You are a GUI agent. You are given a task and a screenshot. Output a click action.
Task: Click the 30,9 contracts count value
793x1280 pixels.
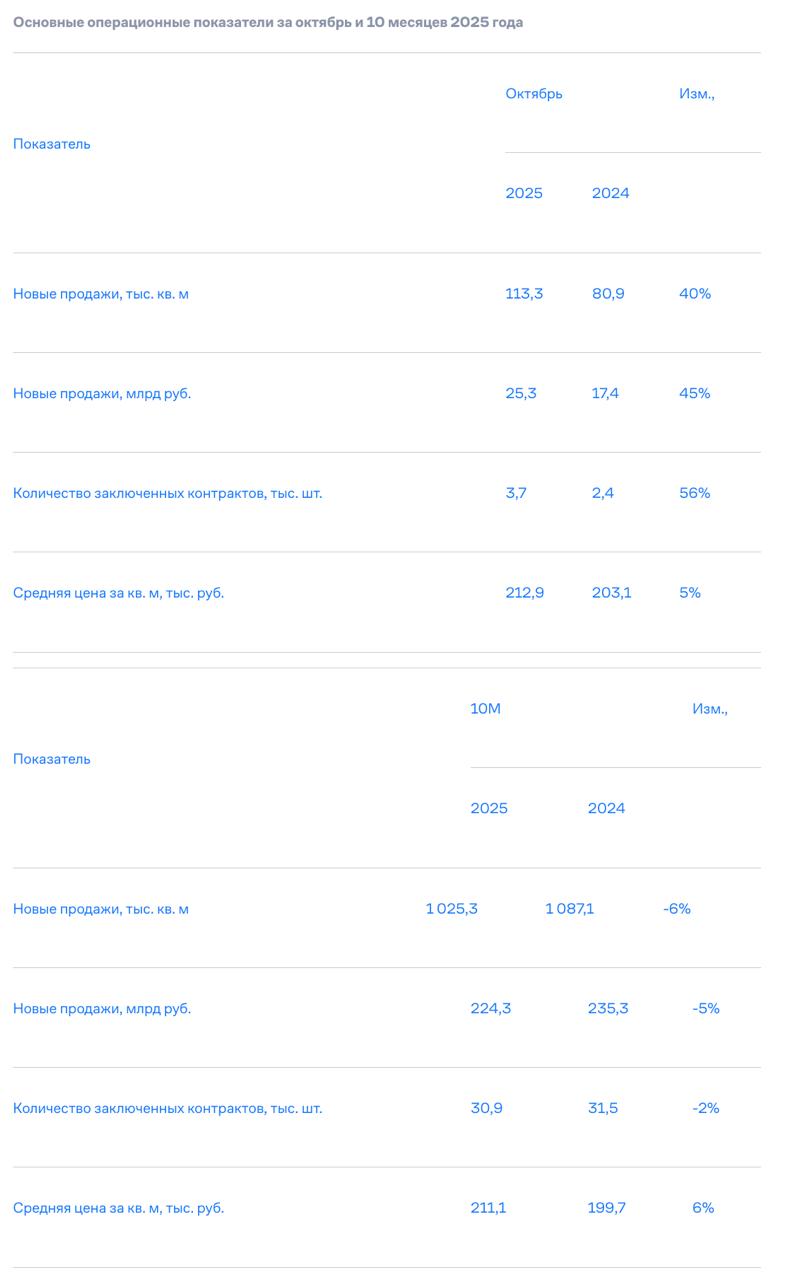click(x=487, y=1109)
